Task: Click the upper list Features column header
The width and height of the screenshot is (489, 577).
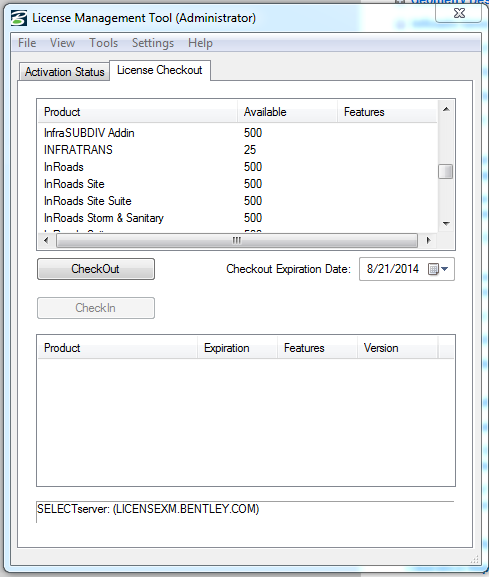Action: point(387,112)
